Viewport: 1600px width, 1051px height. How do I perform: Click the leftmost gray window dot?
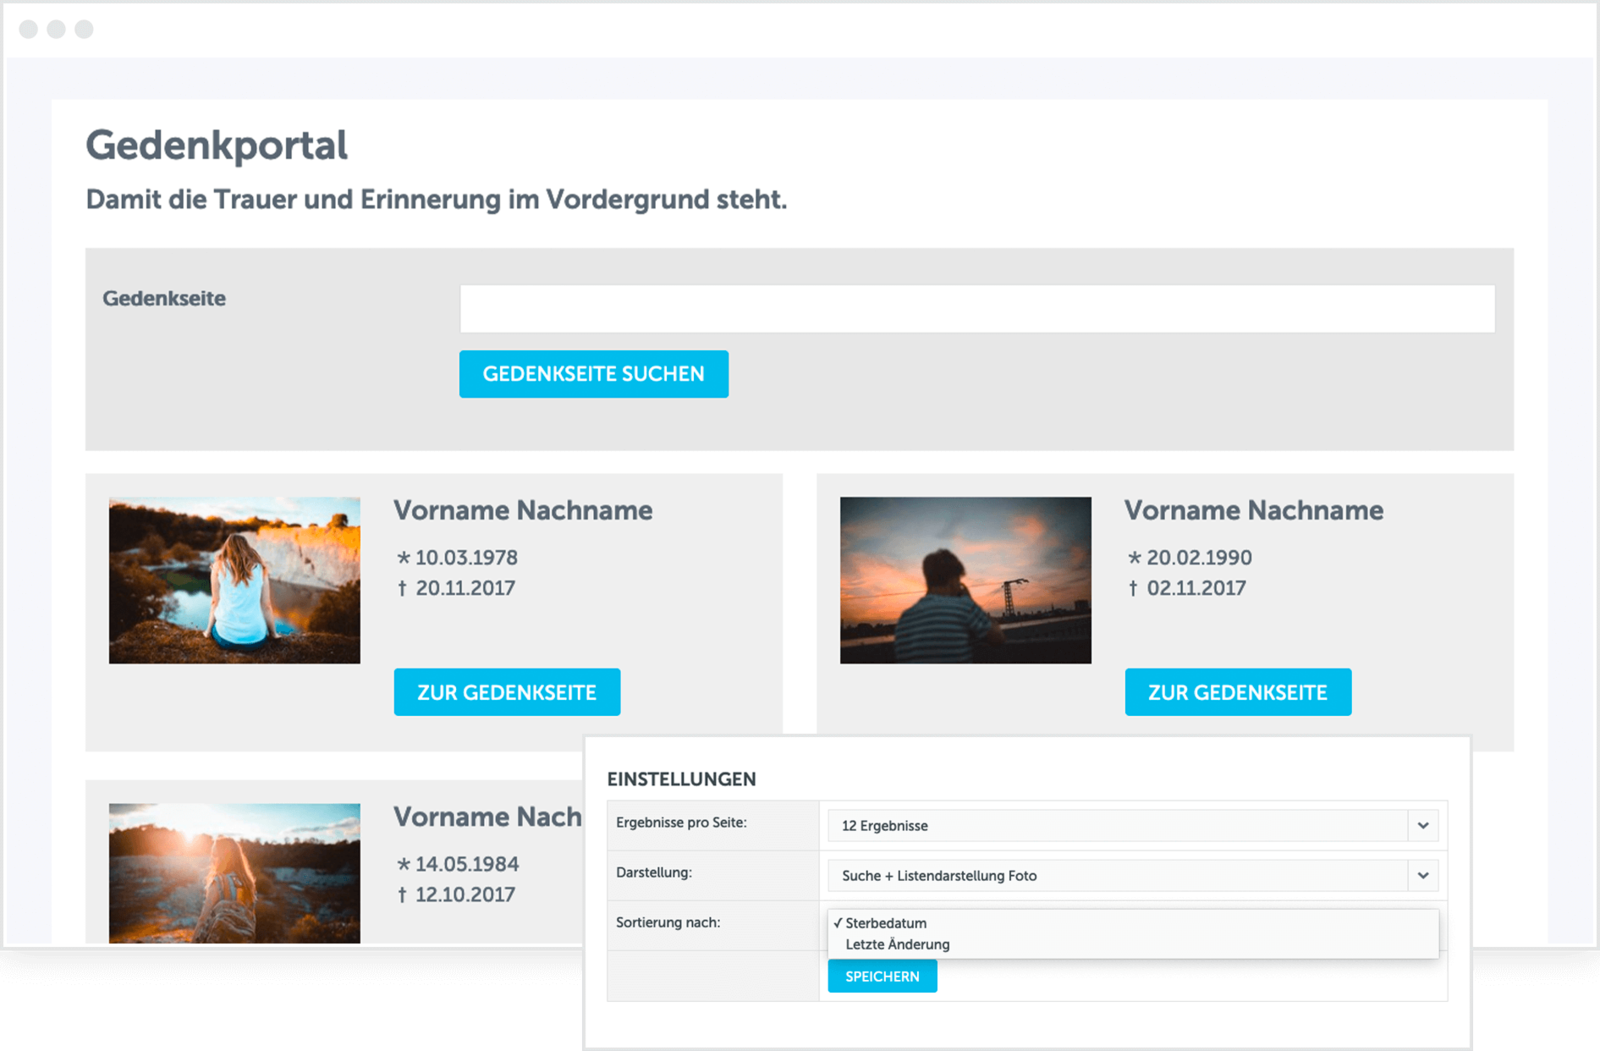click(x=29, y=29)
